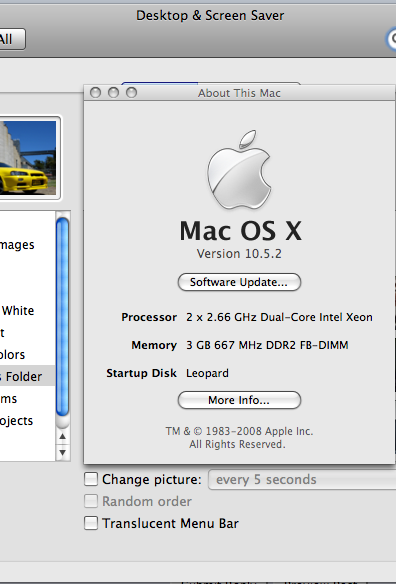Toggle the Random order checkbox
The width and height of the screenshot is (396, 584).
(x=91, y=501)
